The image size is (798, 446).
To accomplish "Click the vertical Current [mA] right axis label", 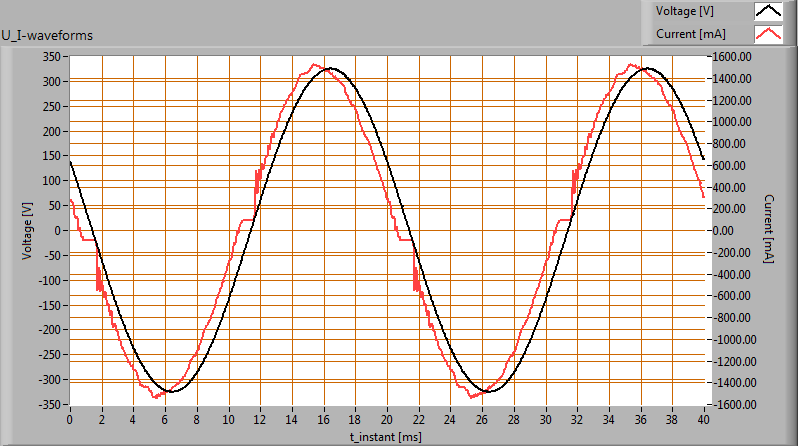I will coord(767,230).
